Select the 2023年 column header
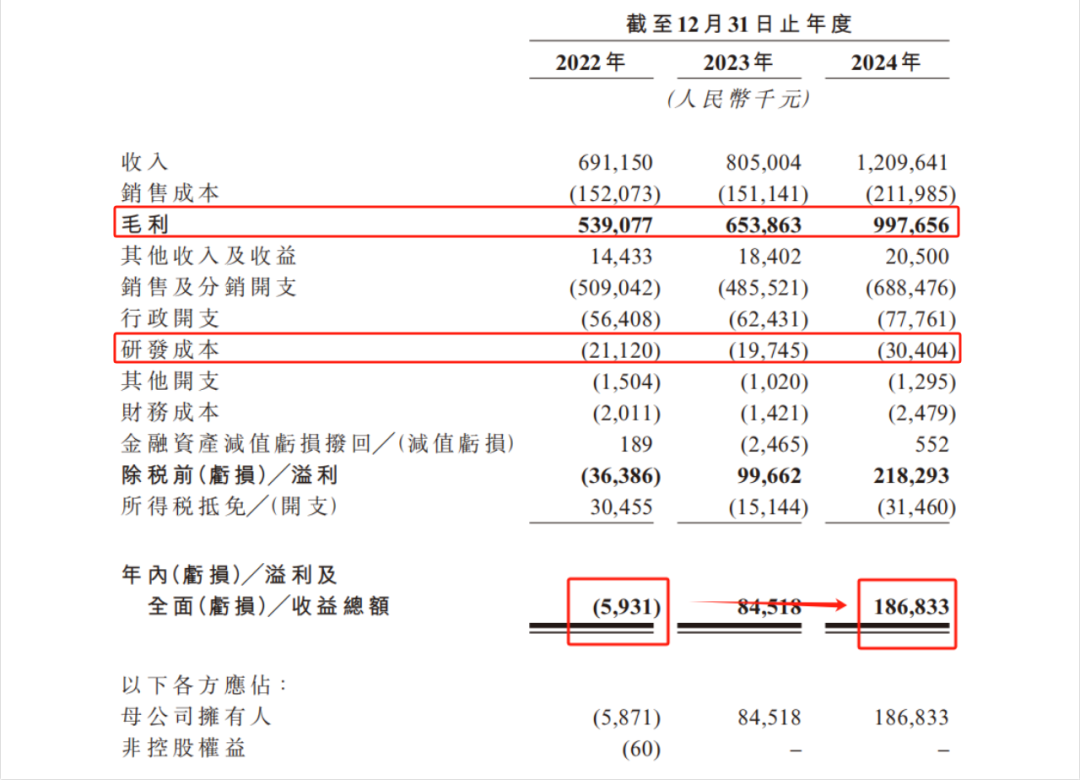This screenshot has width=1080, height=780. click(x=738, y=62)
